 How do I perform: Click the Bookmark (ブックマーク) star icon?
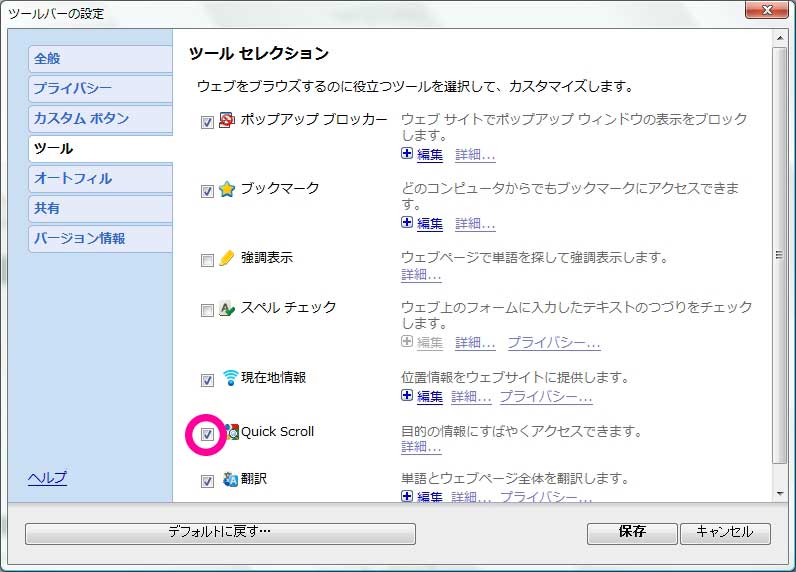click(227, 189)
